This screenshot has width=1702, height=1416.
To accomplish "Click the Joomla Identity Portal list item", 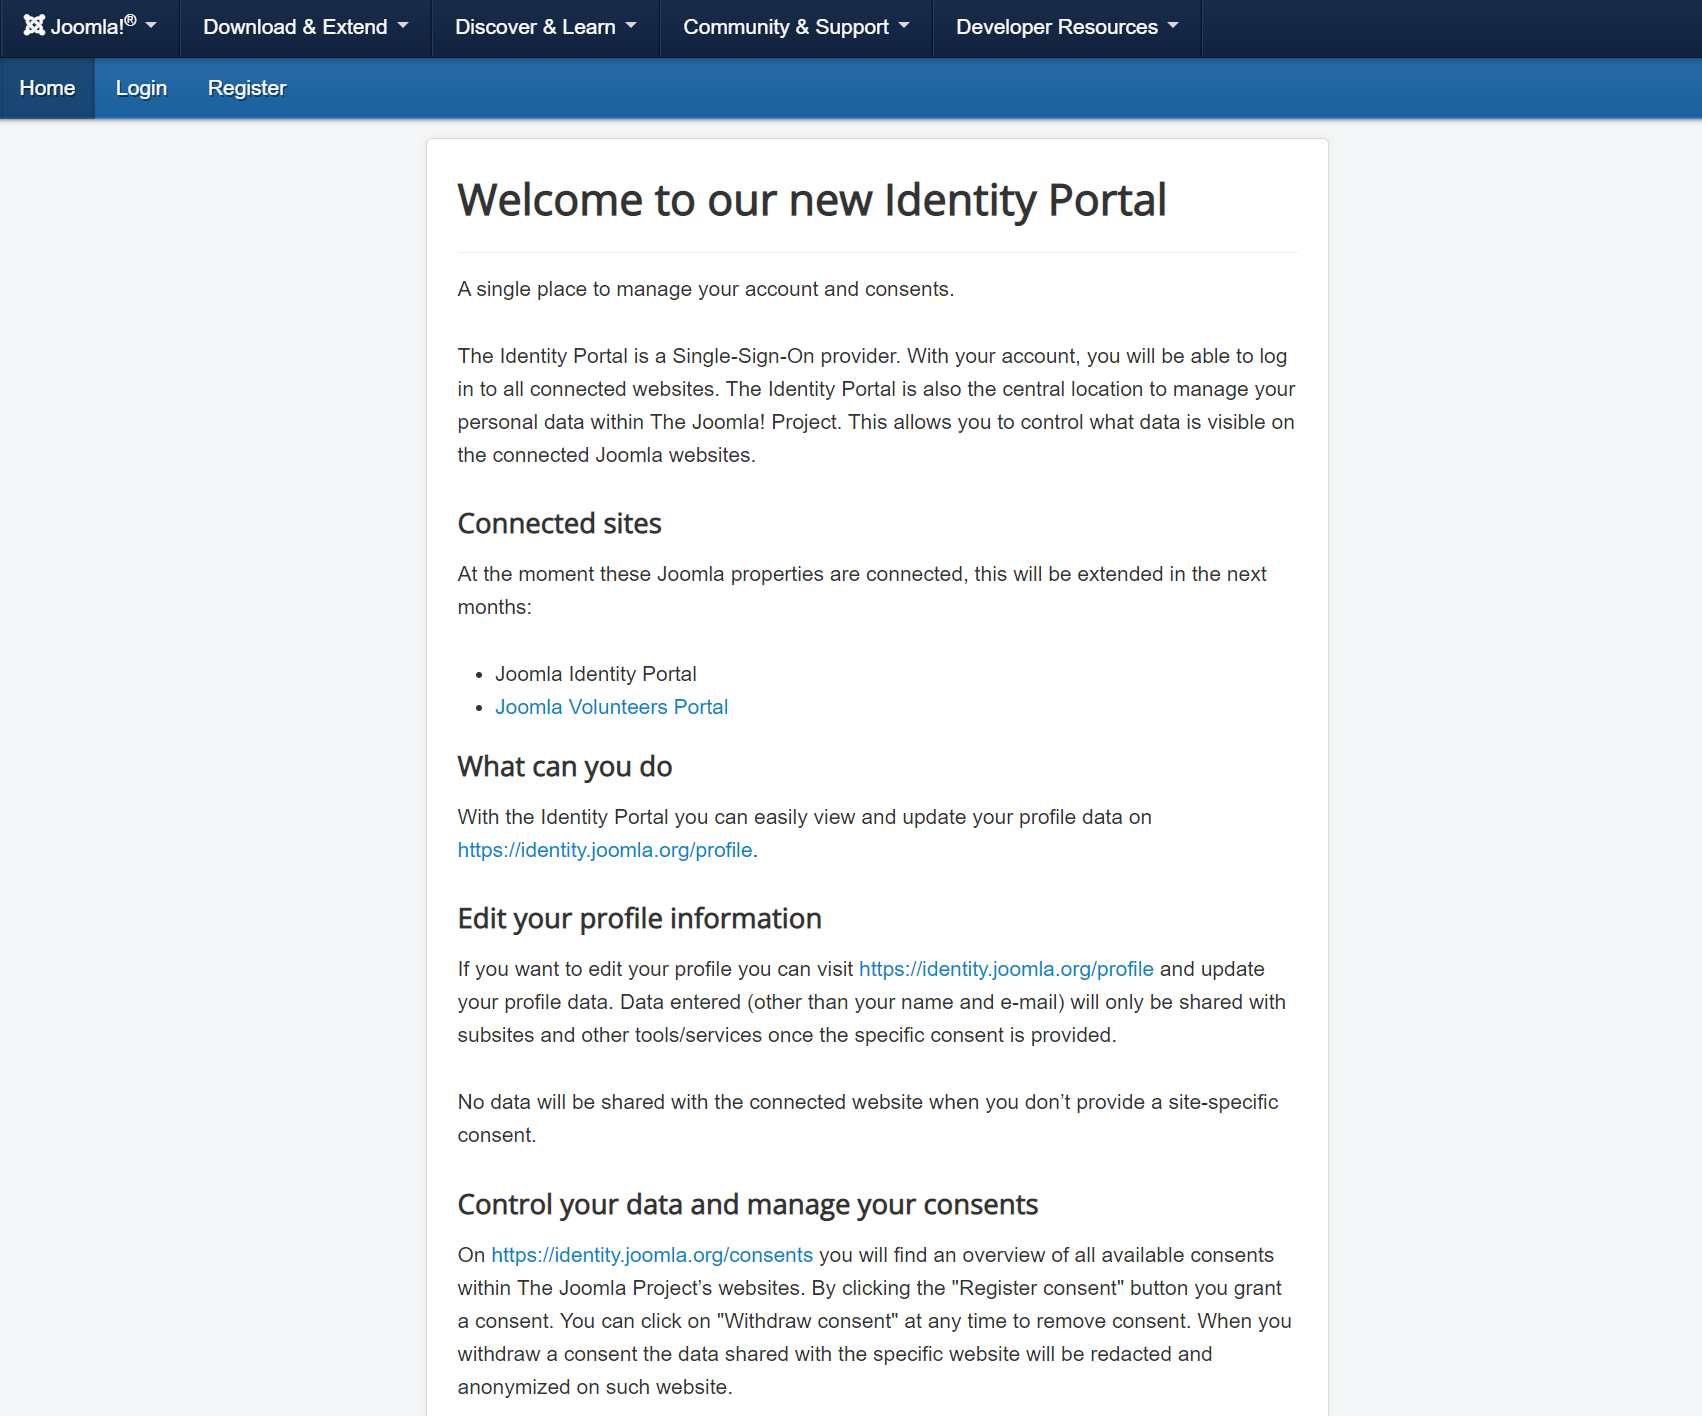I will (595, 674).
